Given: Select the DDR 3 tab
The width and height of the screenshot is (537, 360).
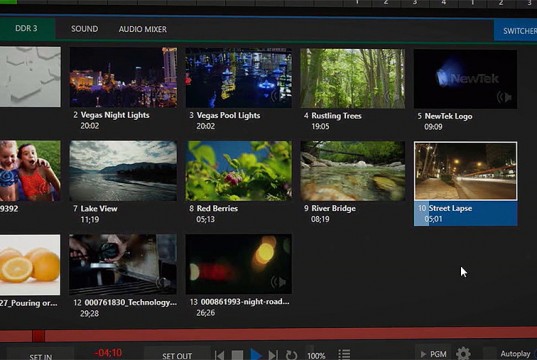Looking at the screenshot, I should [x=27, y=28].
